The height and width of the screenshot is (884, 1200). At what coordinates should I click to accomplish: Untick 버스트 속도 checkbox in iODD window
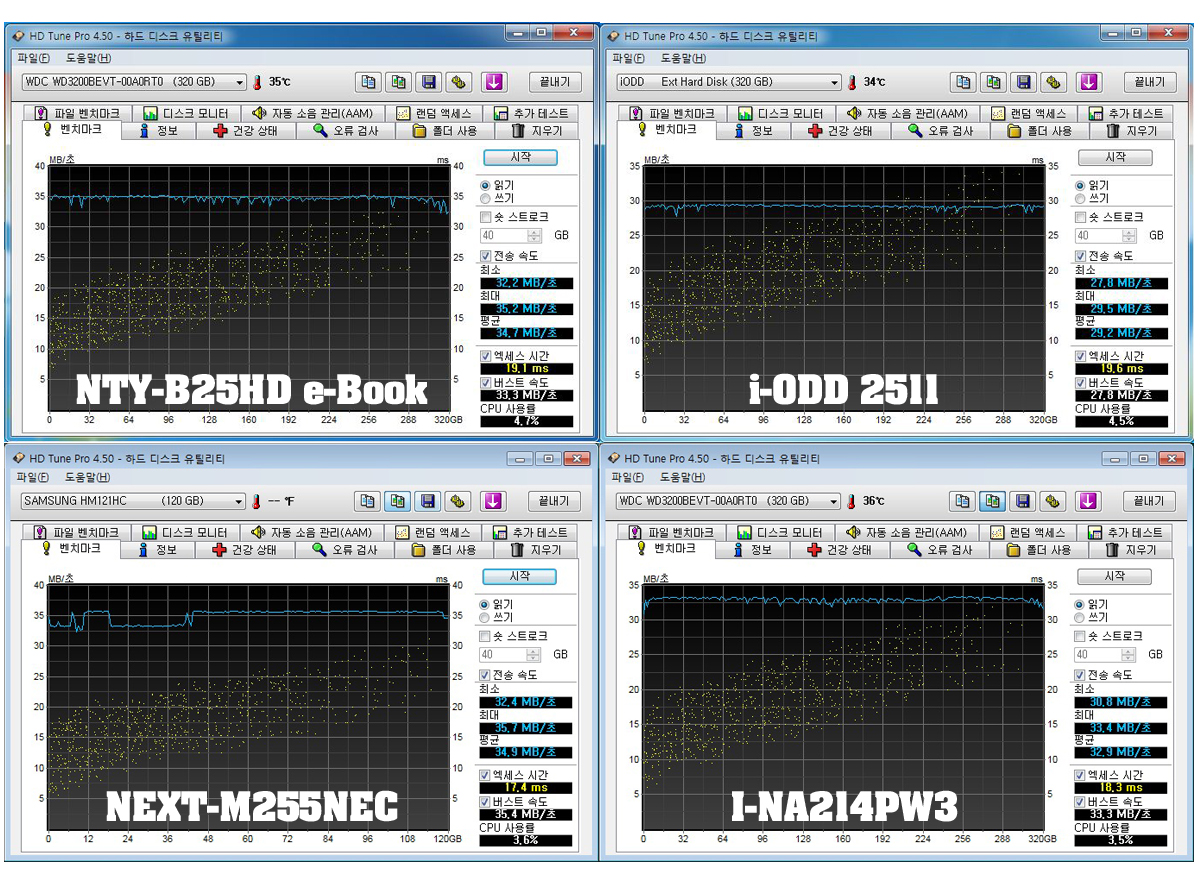(1081, 383)
